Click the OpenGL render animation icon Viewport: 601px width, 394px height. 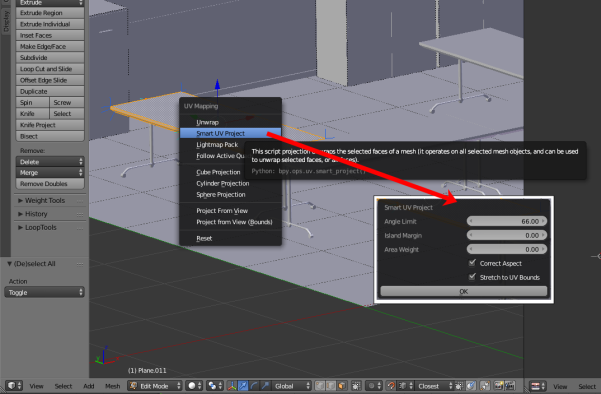510,386
